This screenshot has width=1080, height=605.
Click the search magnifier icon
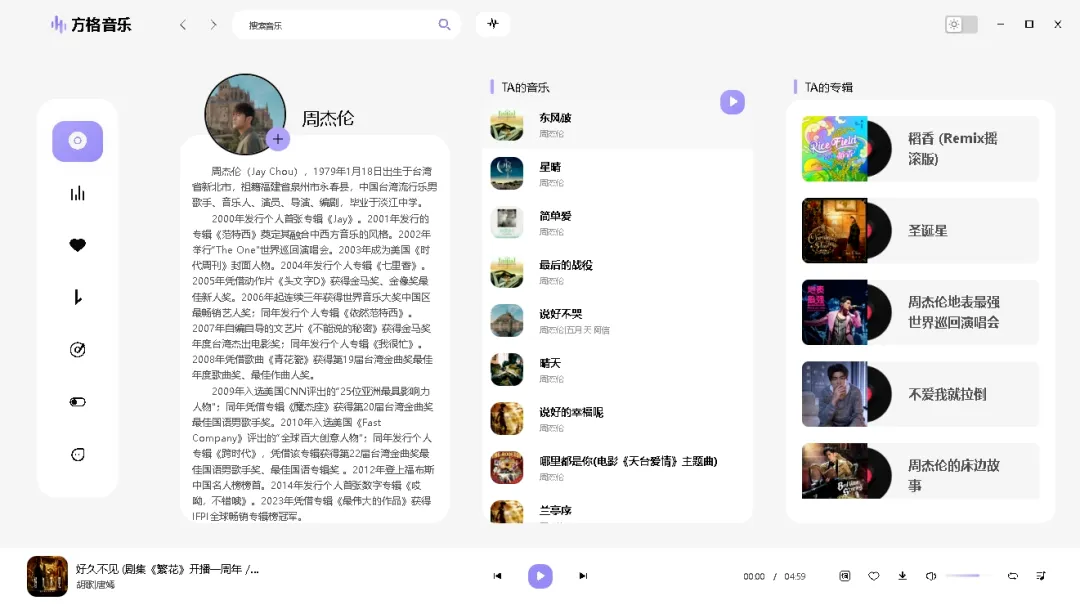click(x=444, y=25)
